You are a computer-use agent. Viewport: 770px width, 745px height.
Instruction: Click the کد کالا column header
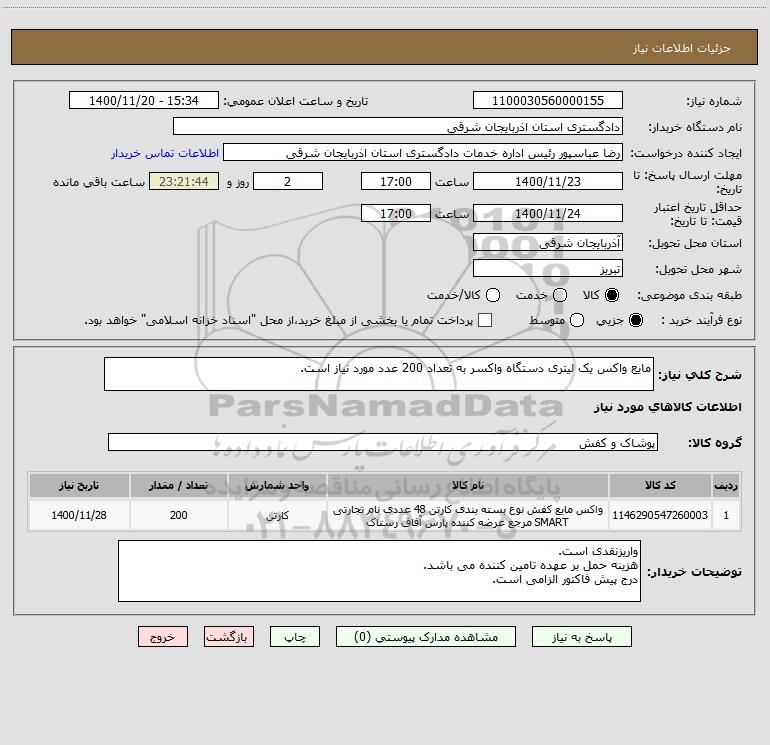[x=660, y=485]
